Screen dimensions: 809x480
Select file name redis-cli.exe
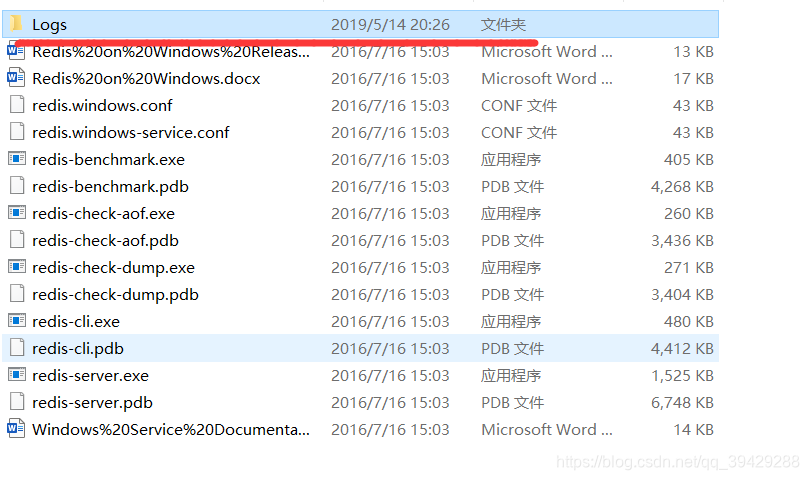[x=76, y=322]
